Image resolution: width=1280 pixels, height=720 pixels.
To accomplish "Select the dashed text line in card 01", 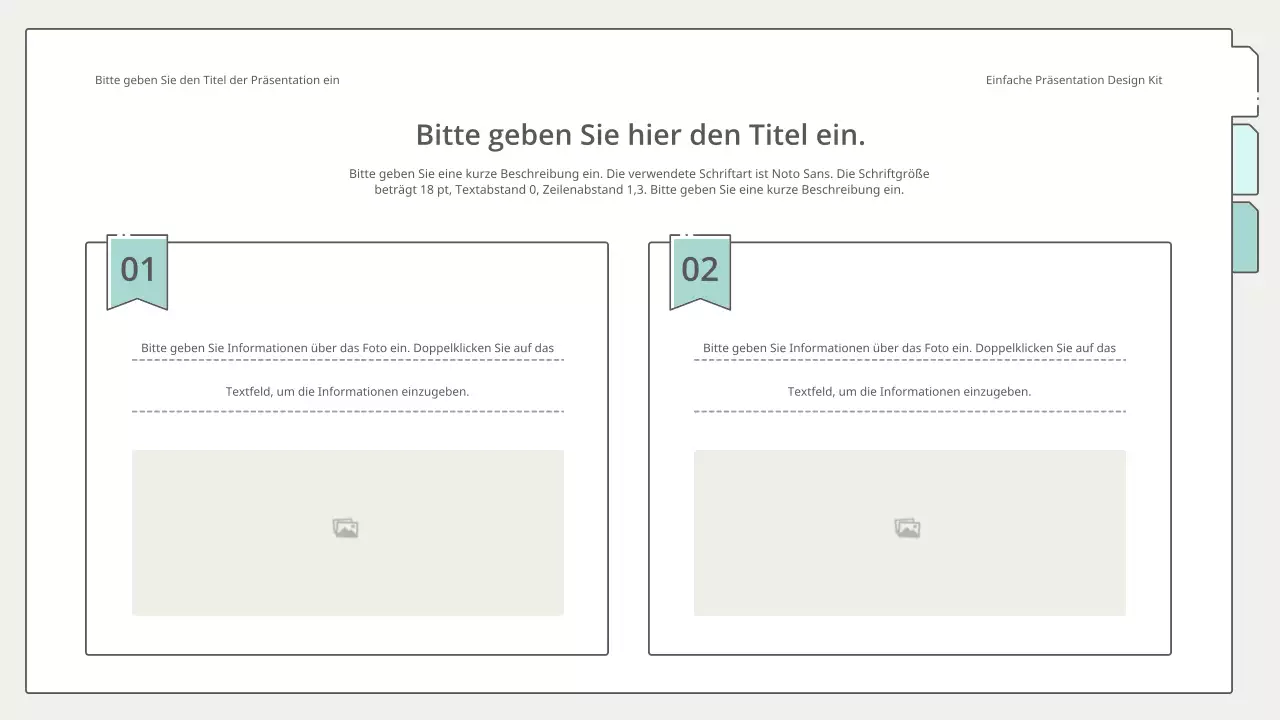I will point(347,348).
